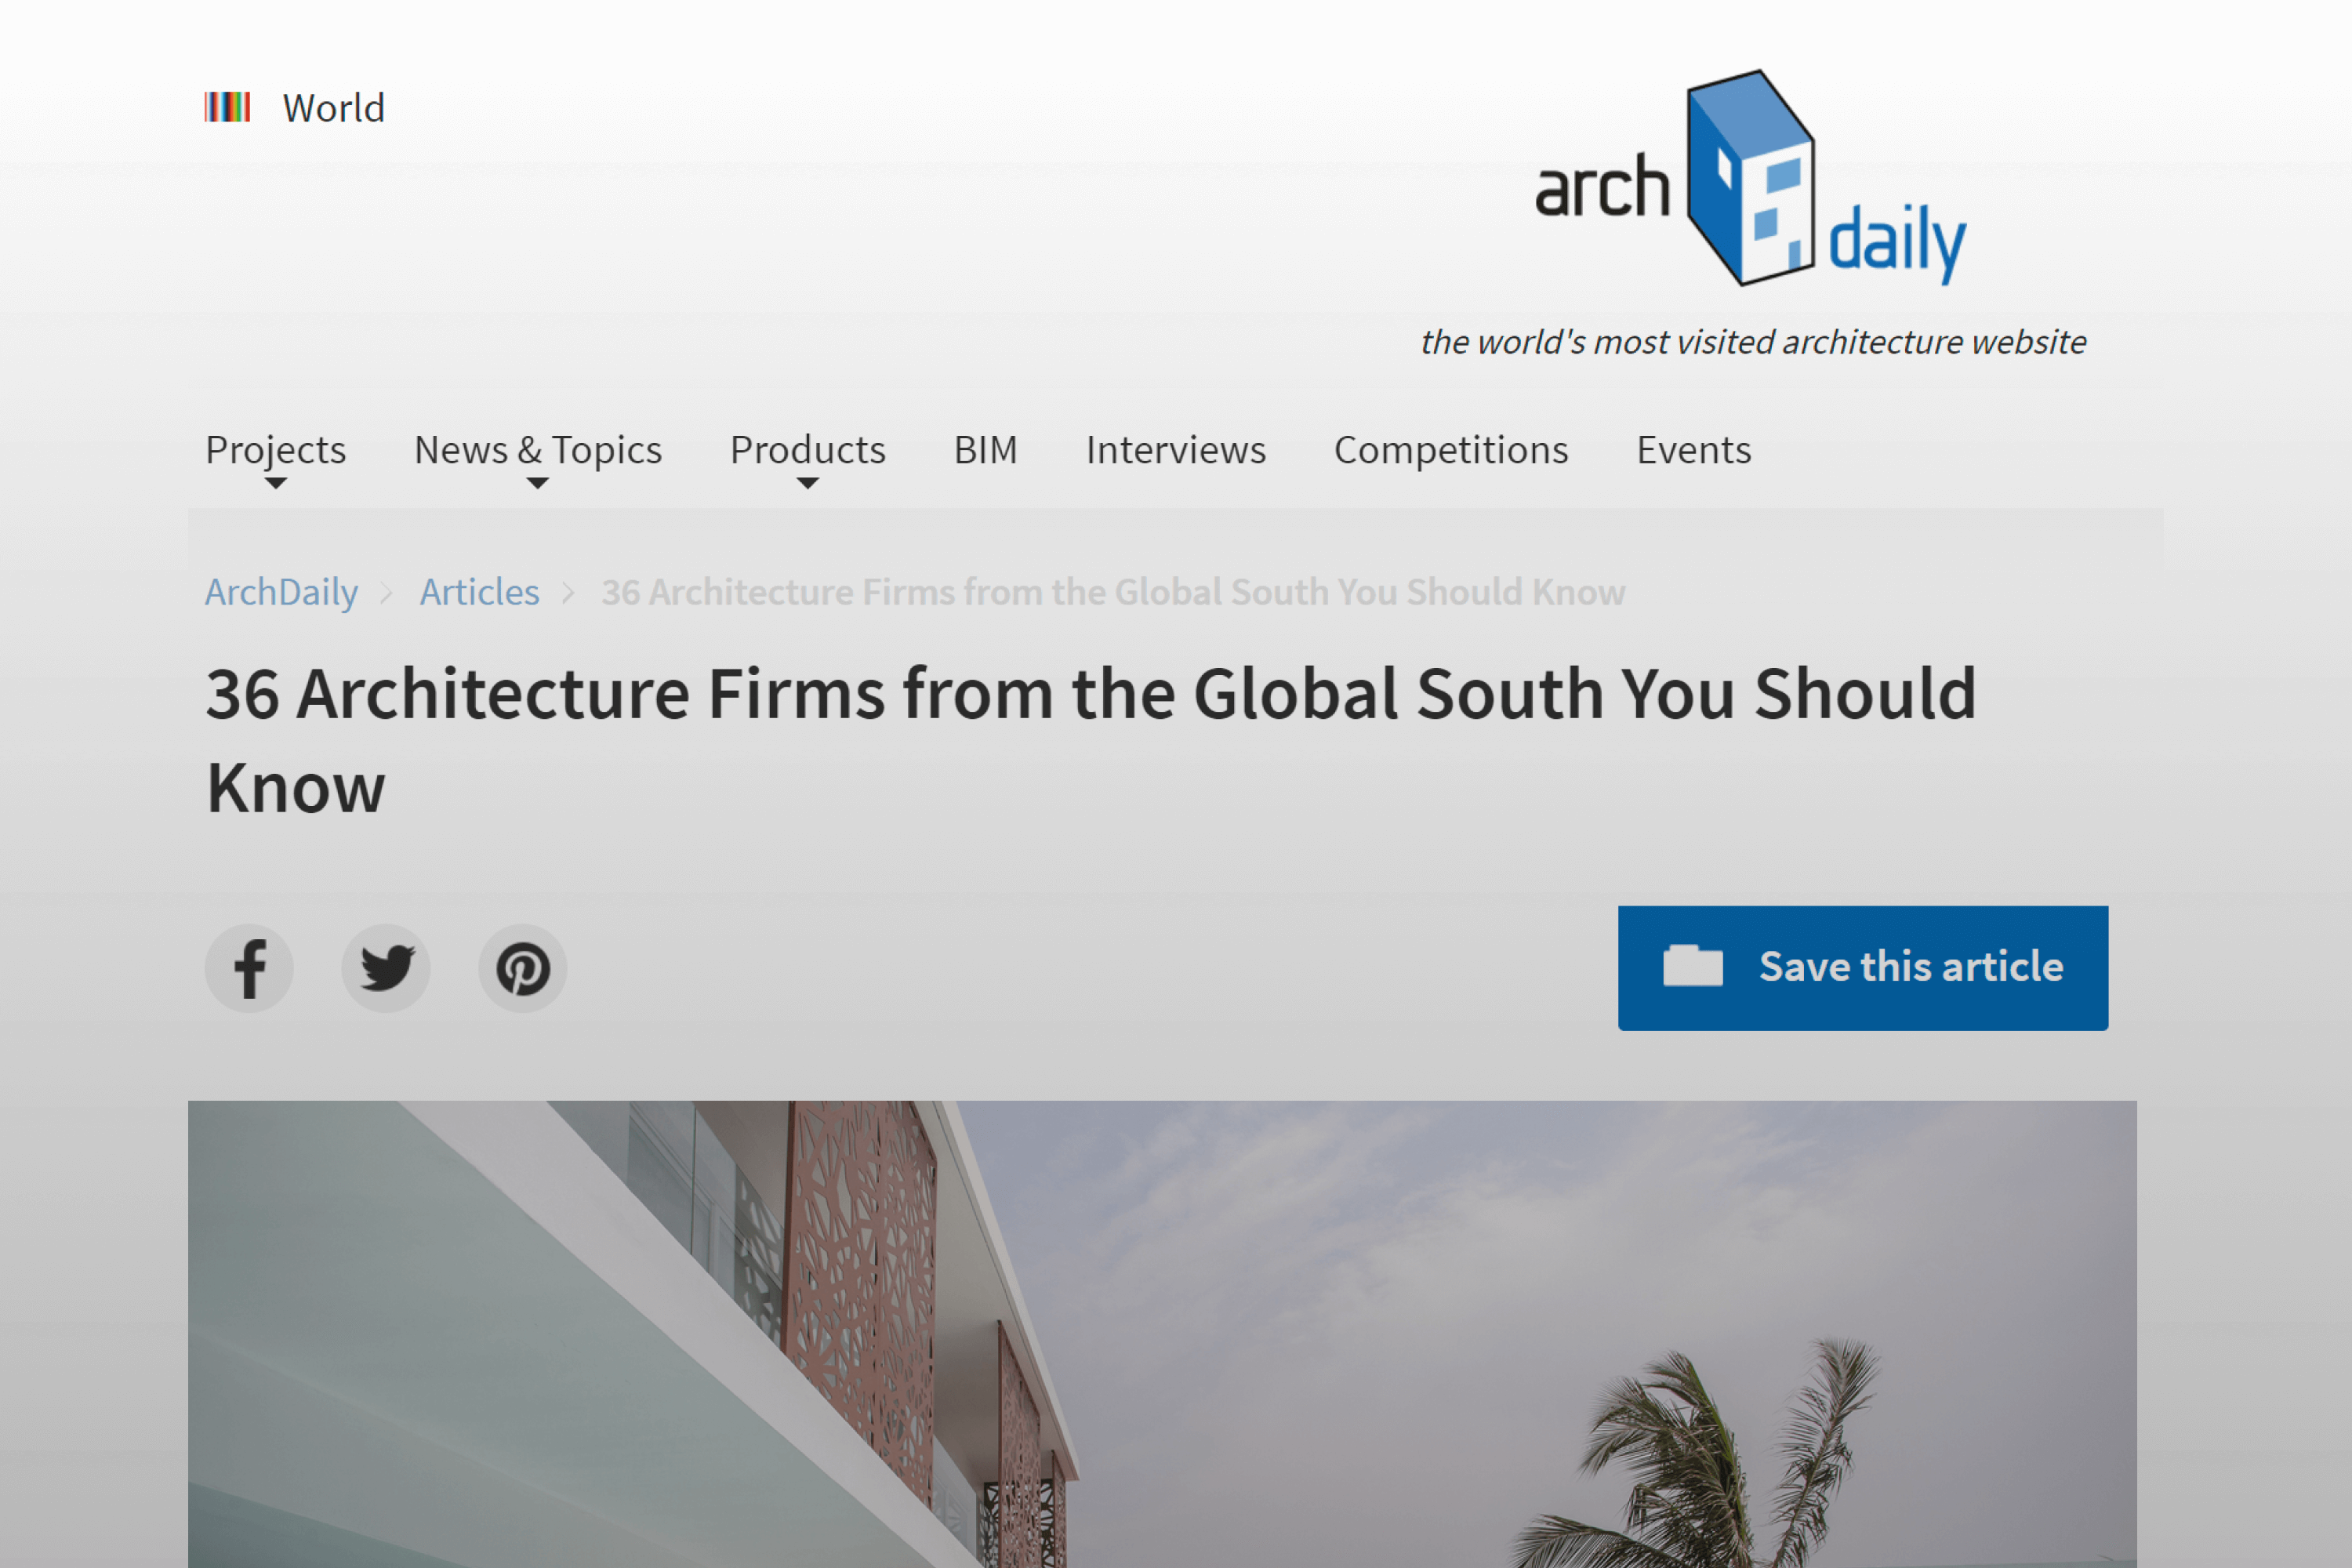Open the article's main building photo
This screenshot has height=1568, width=2352.
click(x=1162, y=1334)
